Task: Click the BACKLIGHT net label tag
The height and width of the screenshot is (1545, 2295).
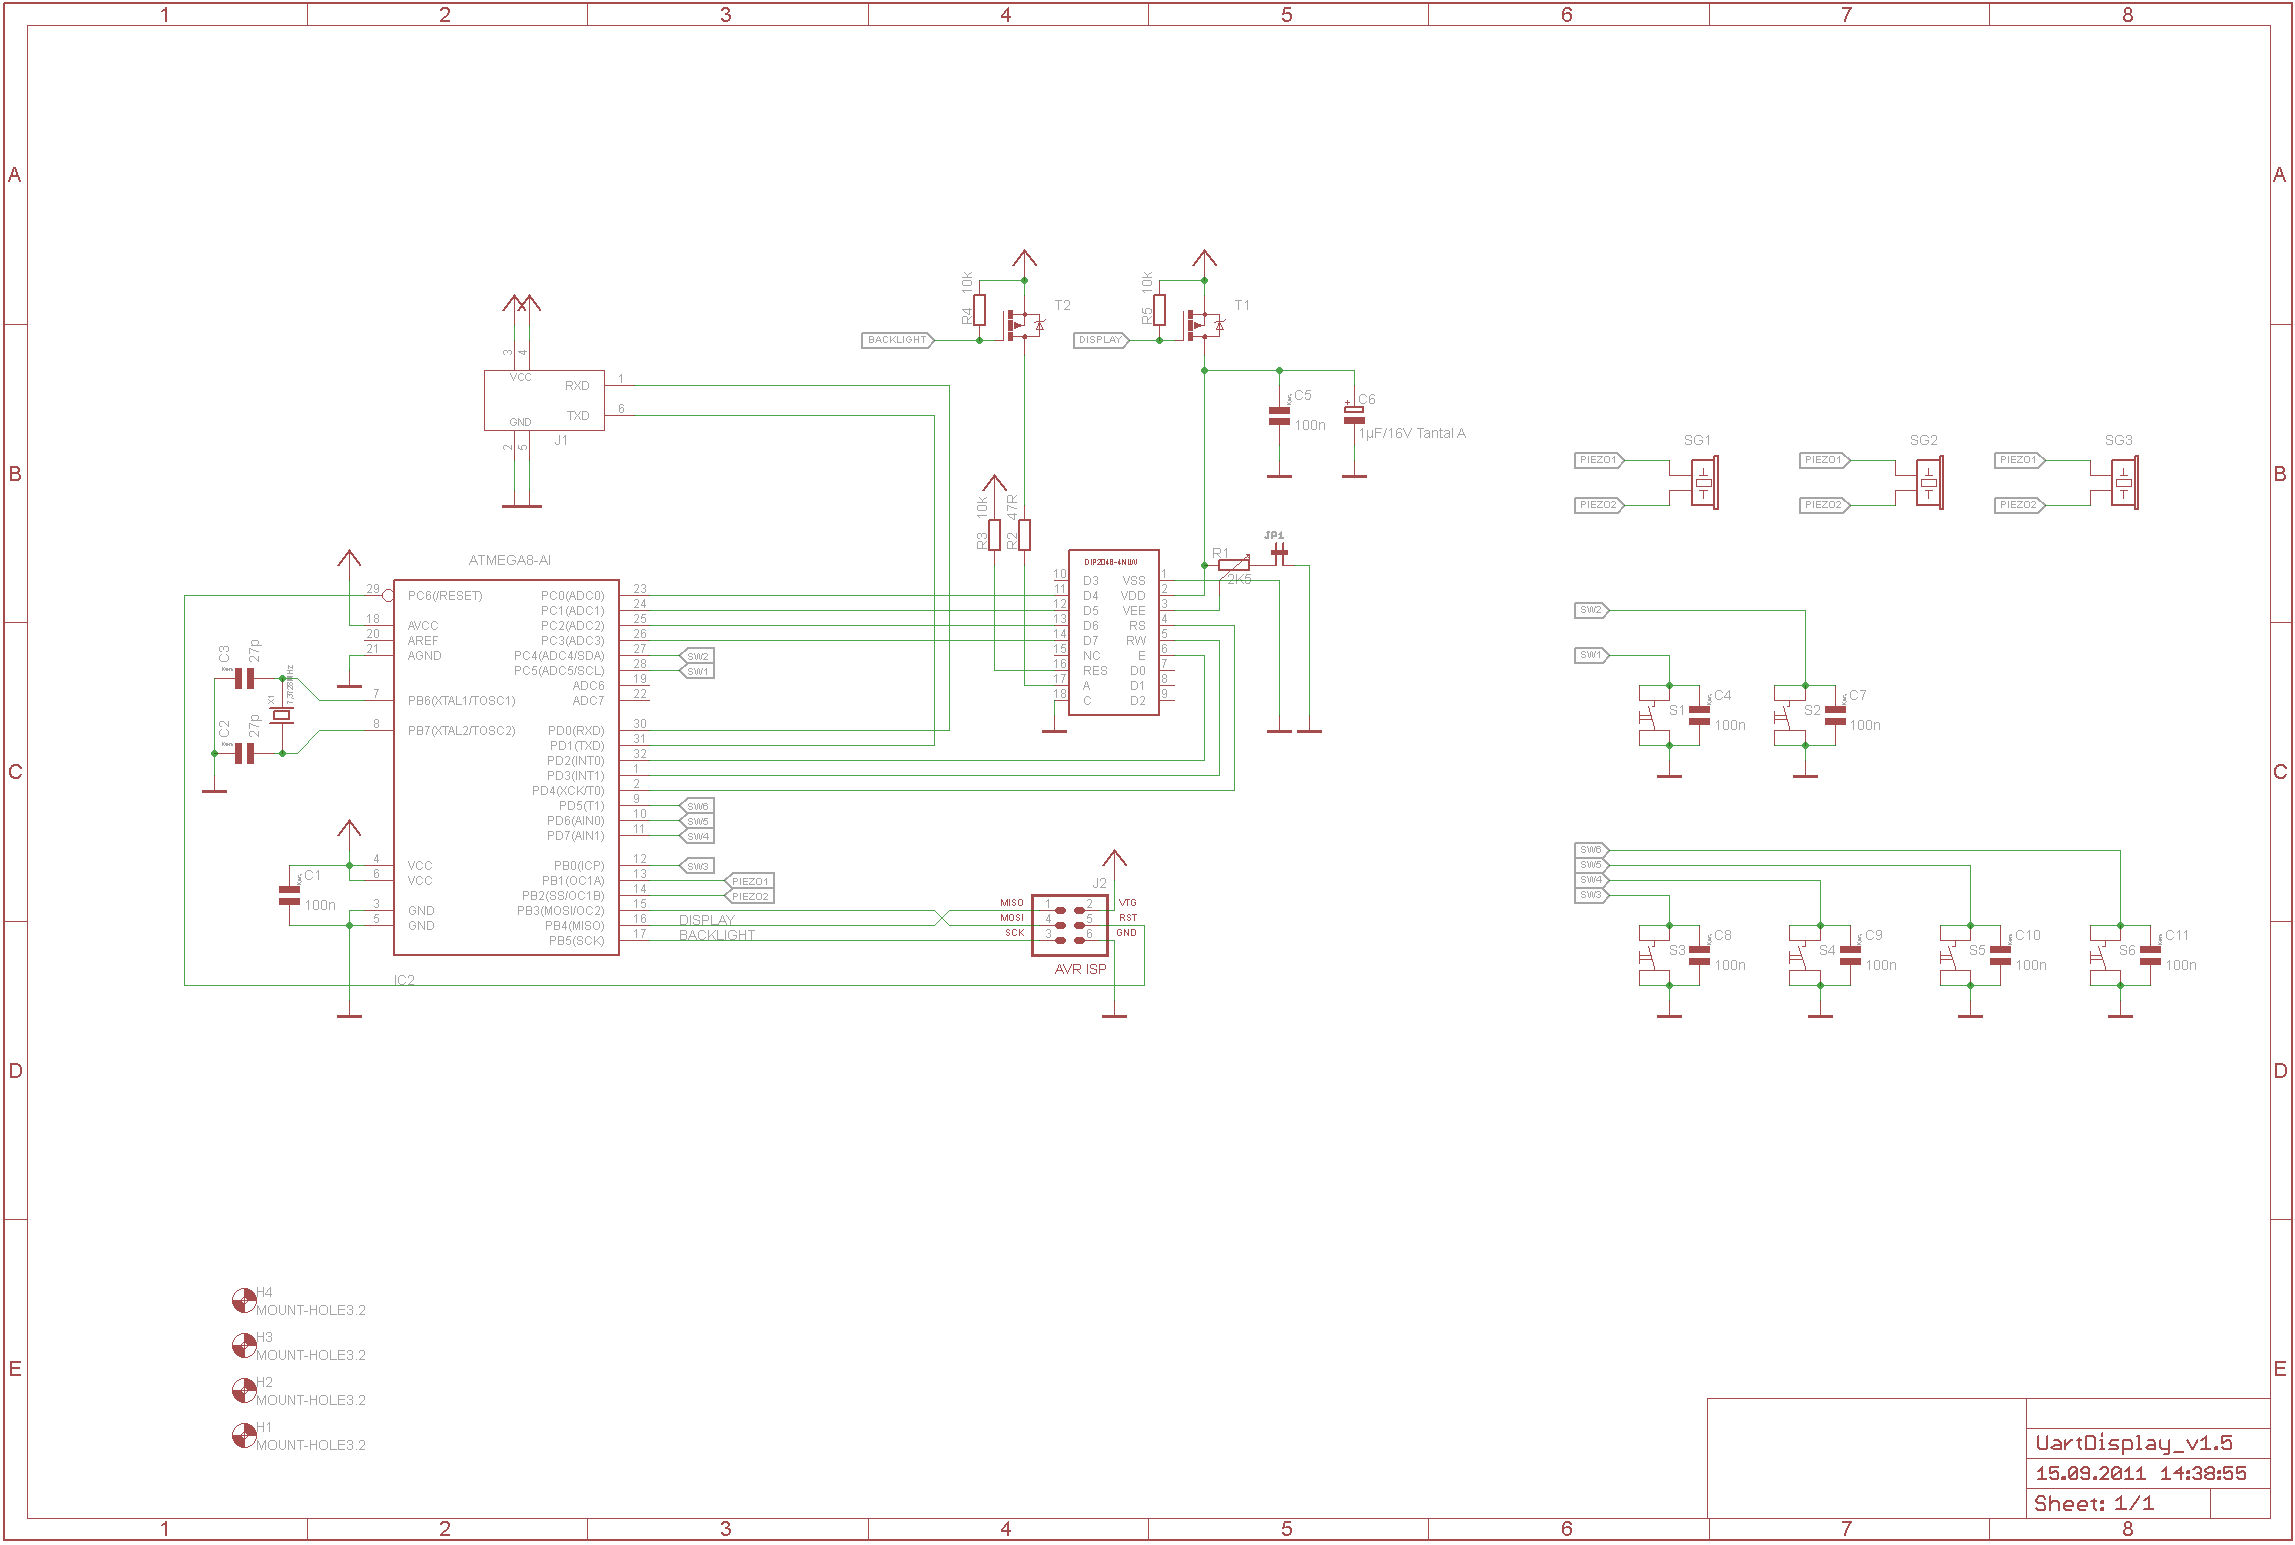Action: pos(898,340)
